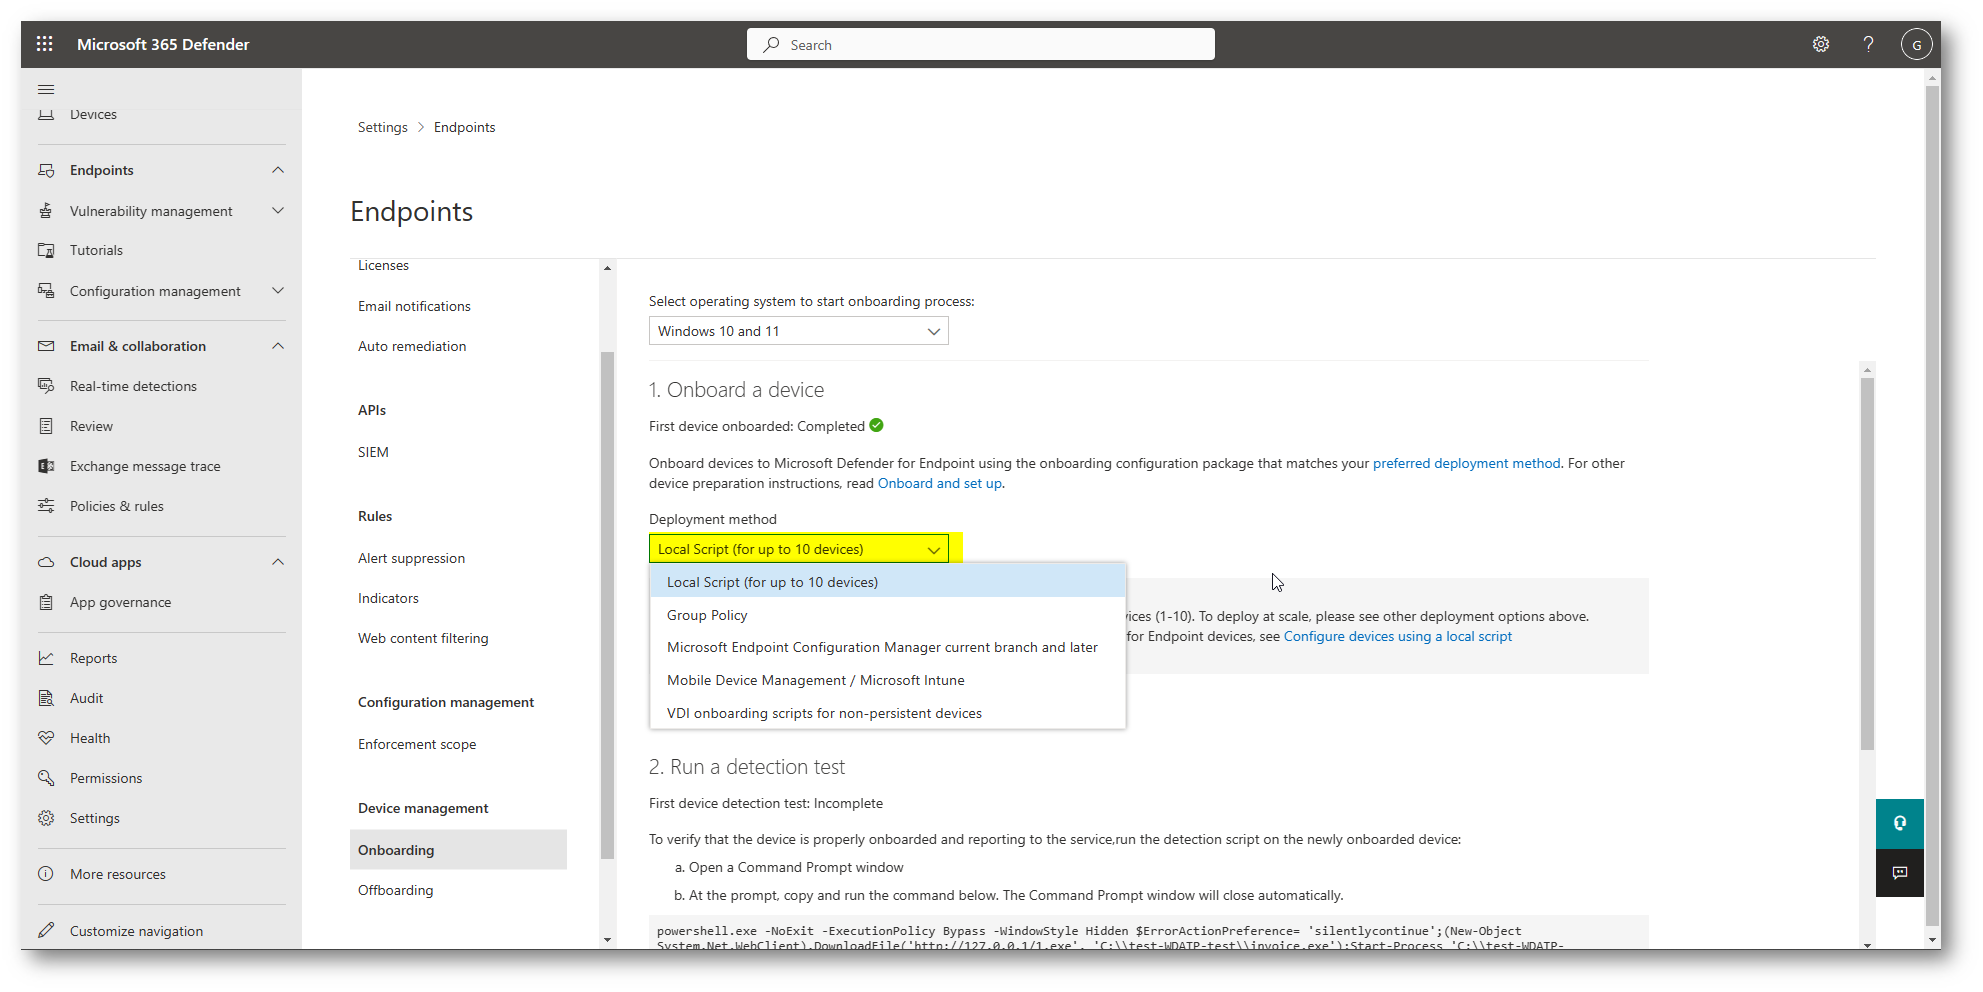Open SIEM settings
This screenshot has height=992, width=1983.
(373, 452)
